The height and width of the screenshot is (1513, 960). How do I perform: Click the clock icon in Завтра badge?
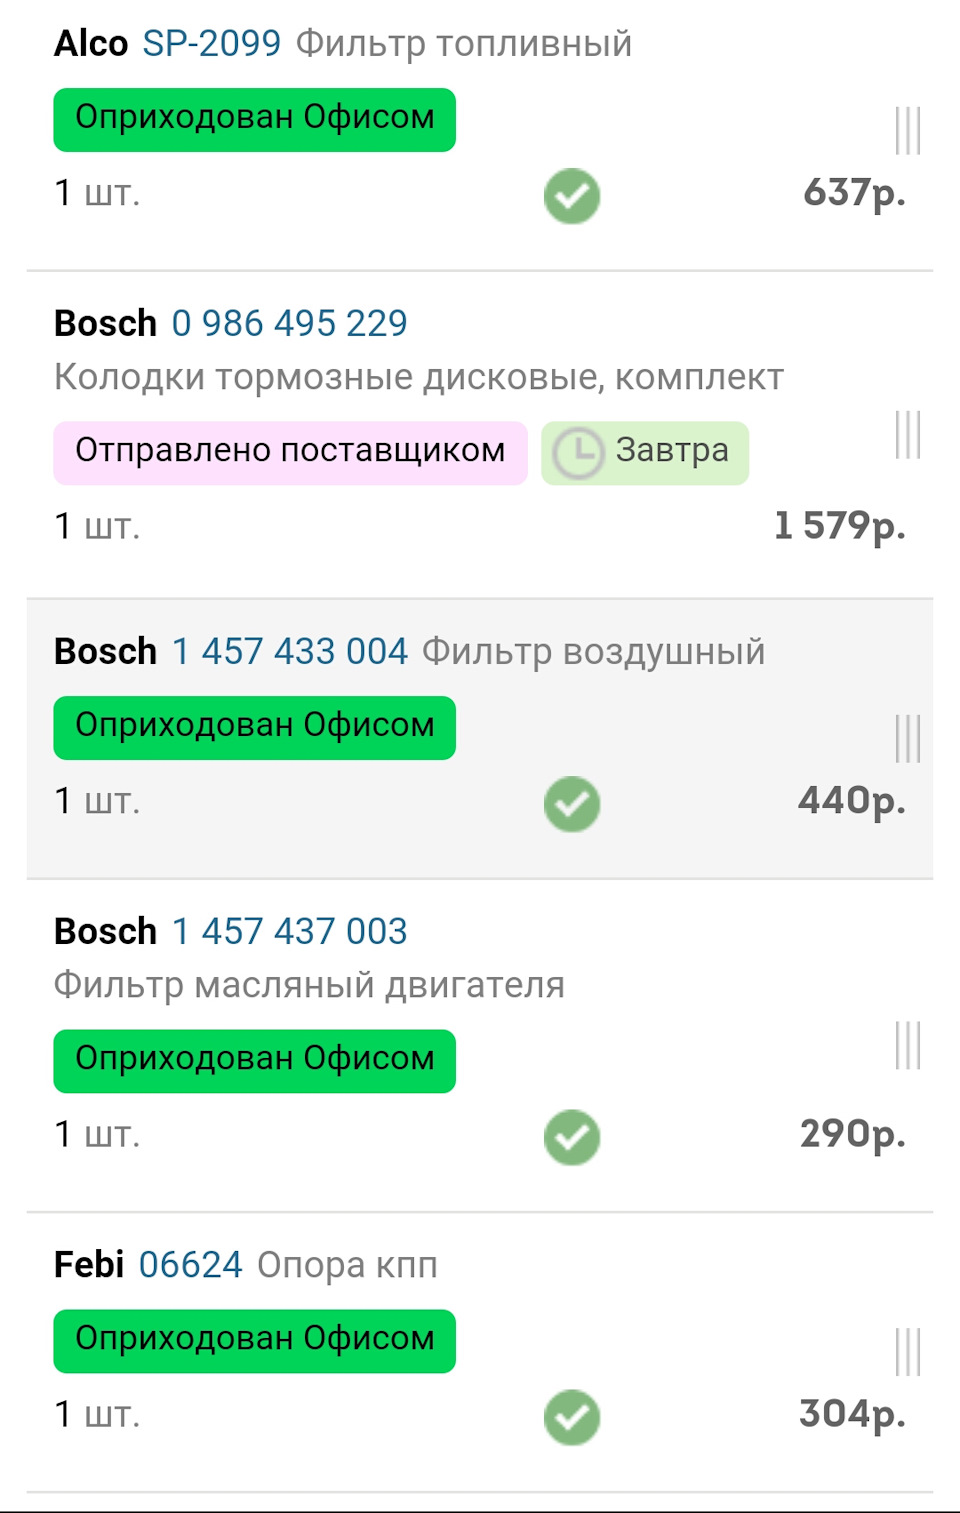[x=578, y=454]
